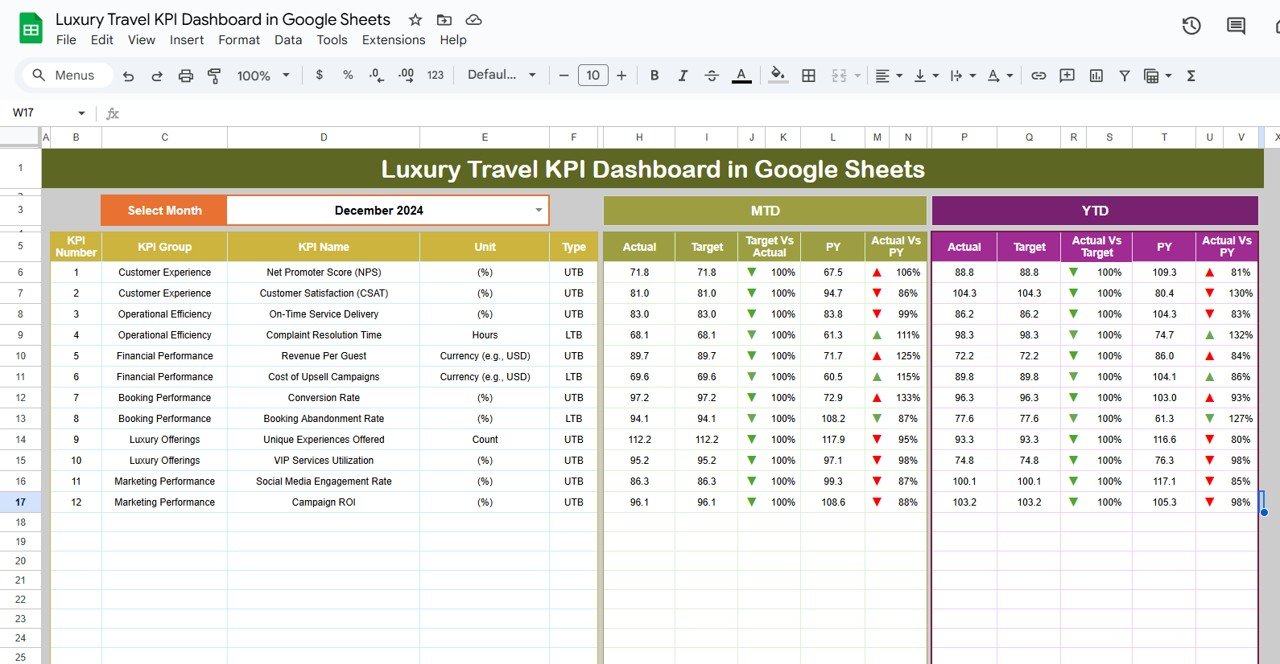The height and width of the screenshot is (664, 1280).
Task: Select row 10 header
Action: tap(21, 356)
